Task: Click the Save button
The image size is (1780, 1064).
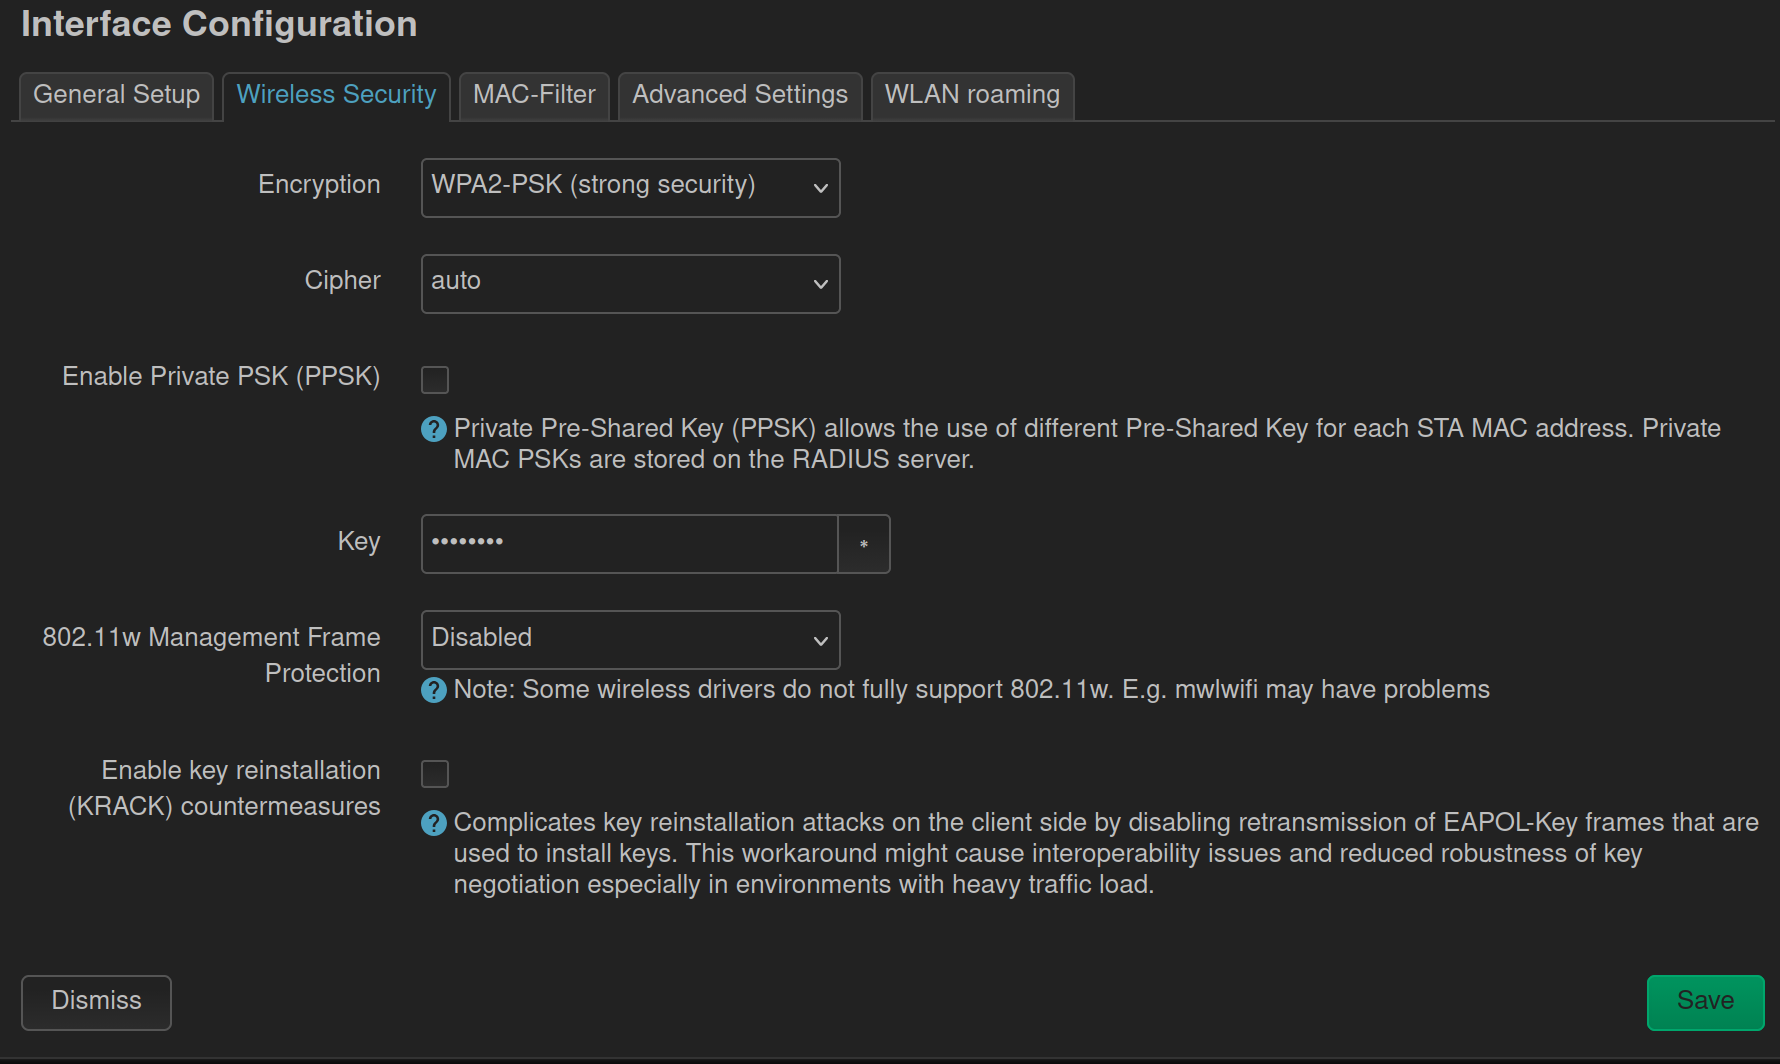Action: (1705, 1002)
